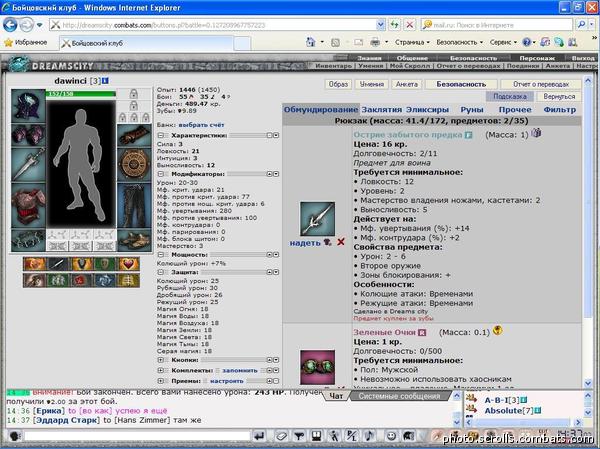This screenshot has height=449, width=600.
Task: Click the smiley face icon in chat toolbar
Action: coord(391,436)
